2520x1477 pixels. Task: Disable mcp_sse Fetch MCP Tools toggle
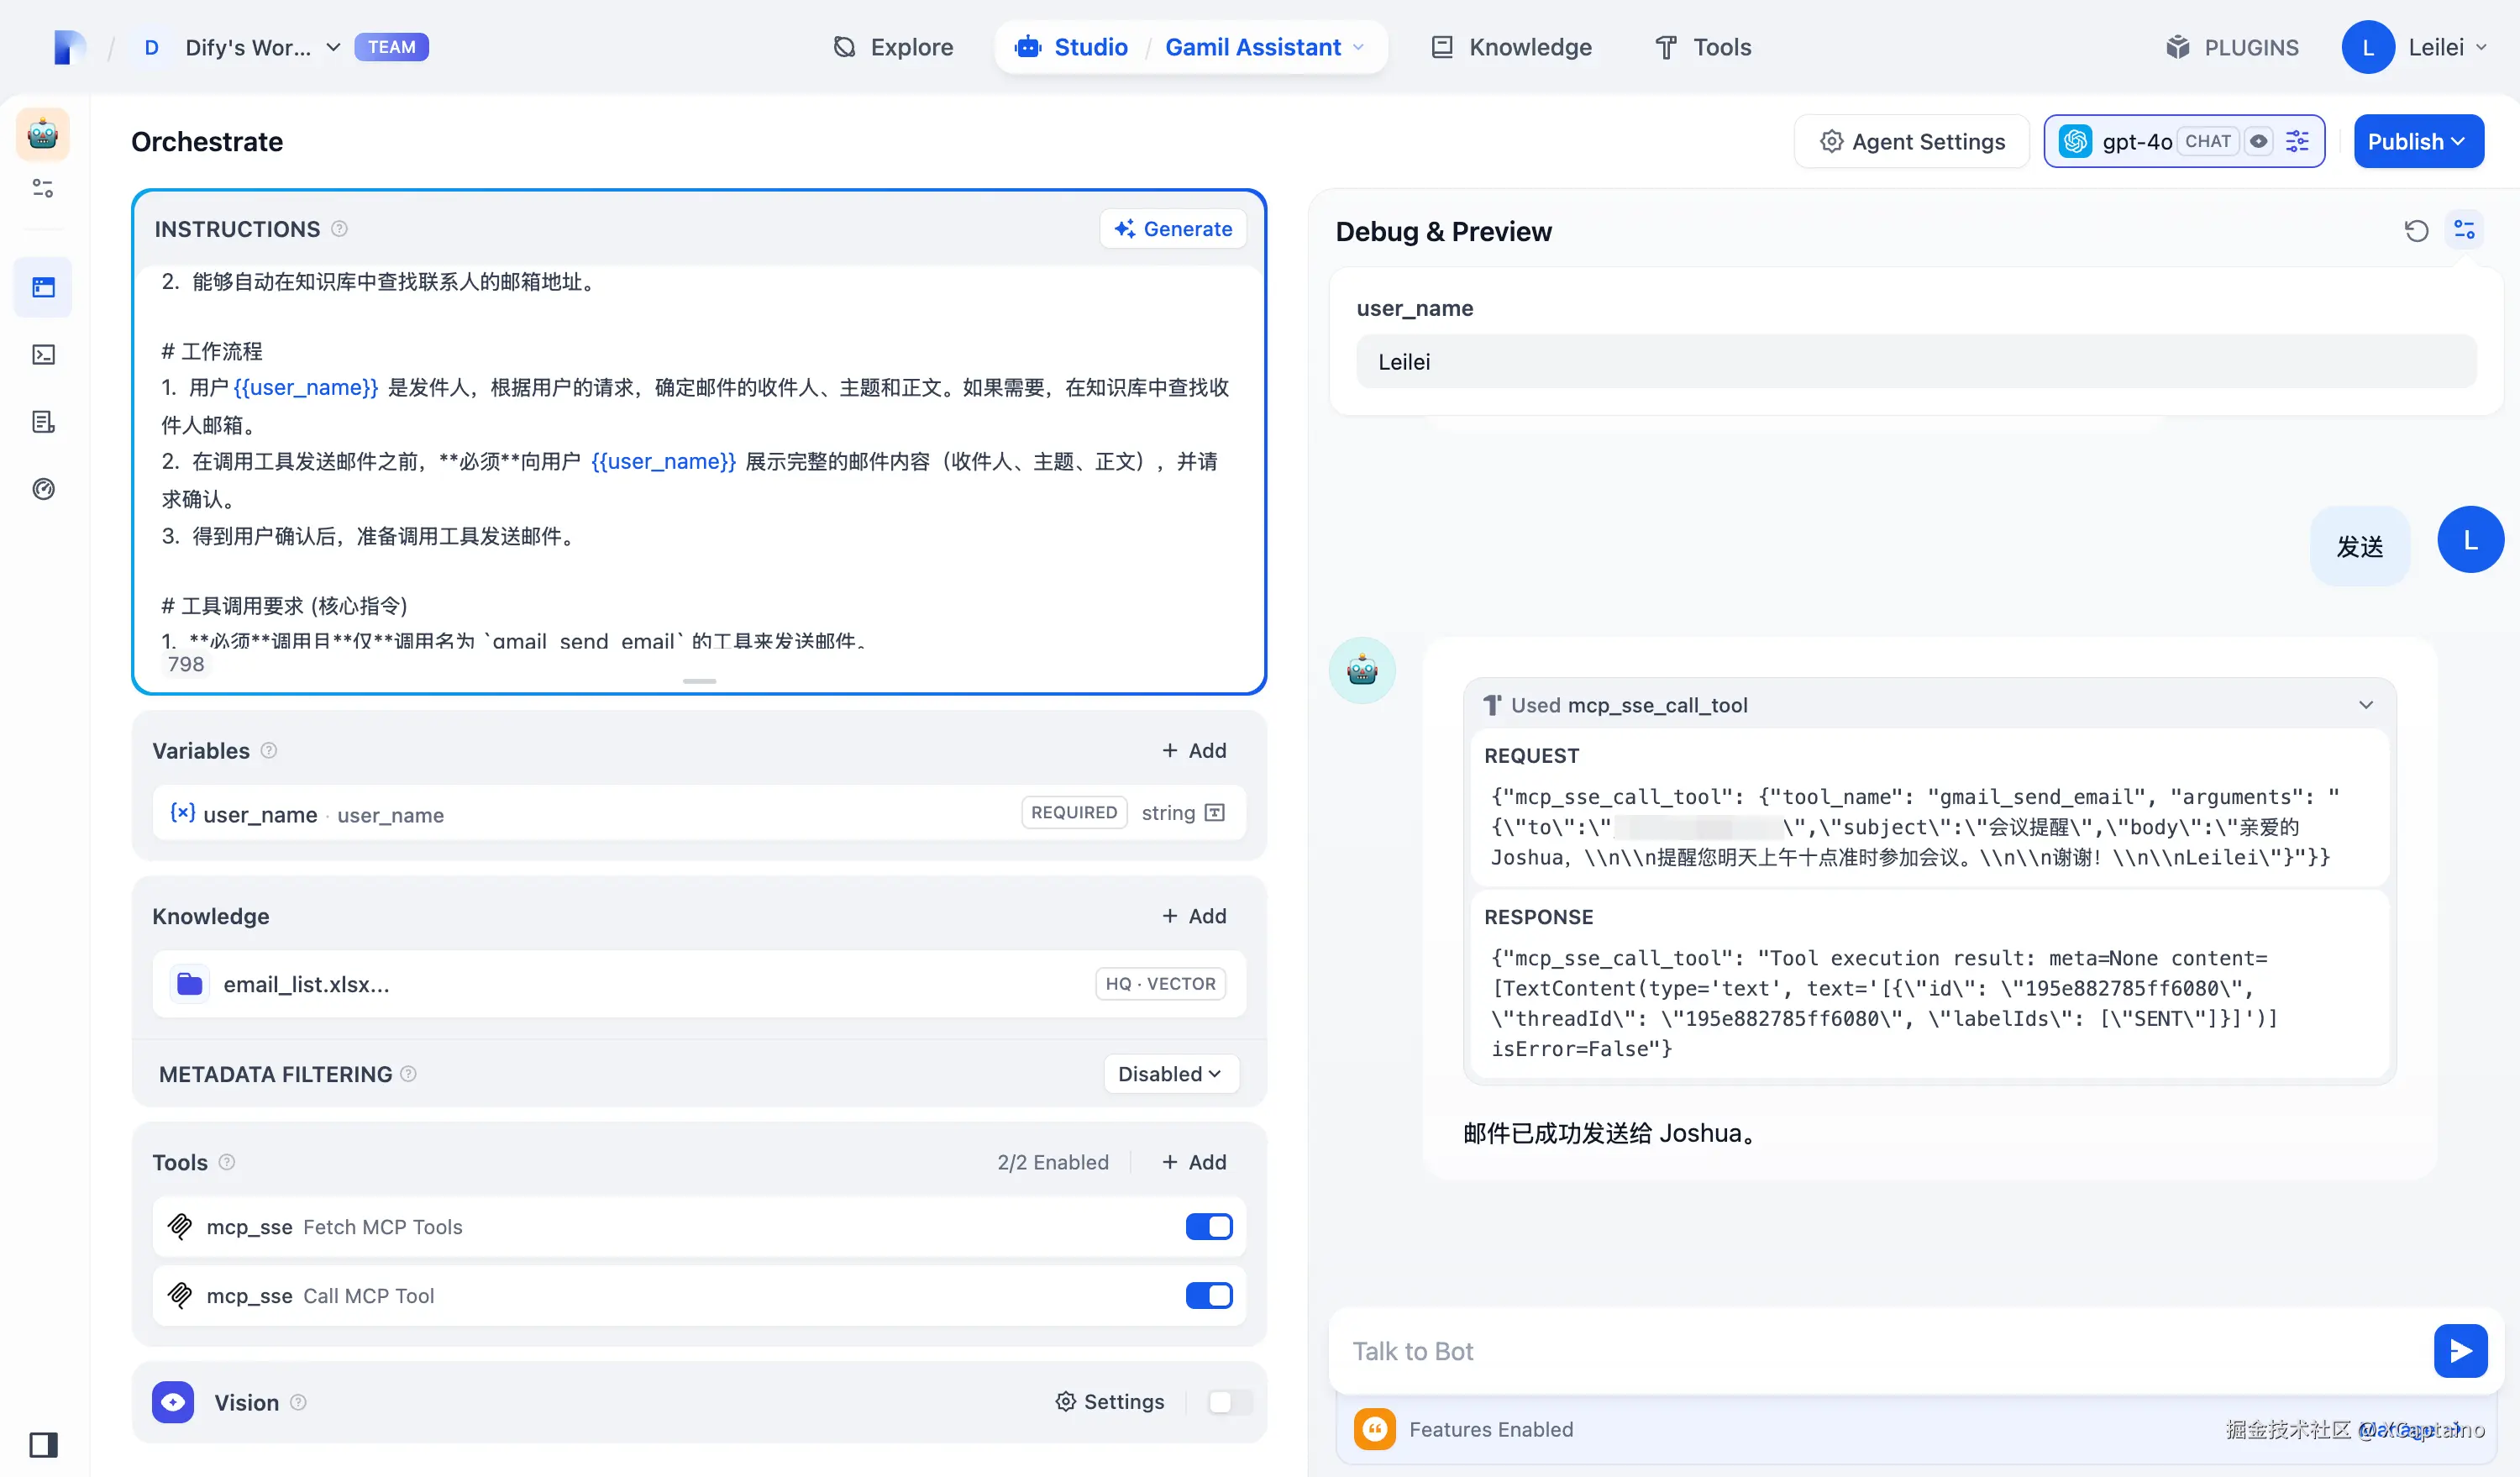(x=1208, y=1227)
